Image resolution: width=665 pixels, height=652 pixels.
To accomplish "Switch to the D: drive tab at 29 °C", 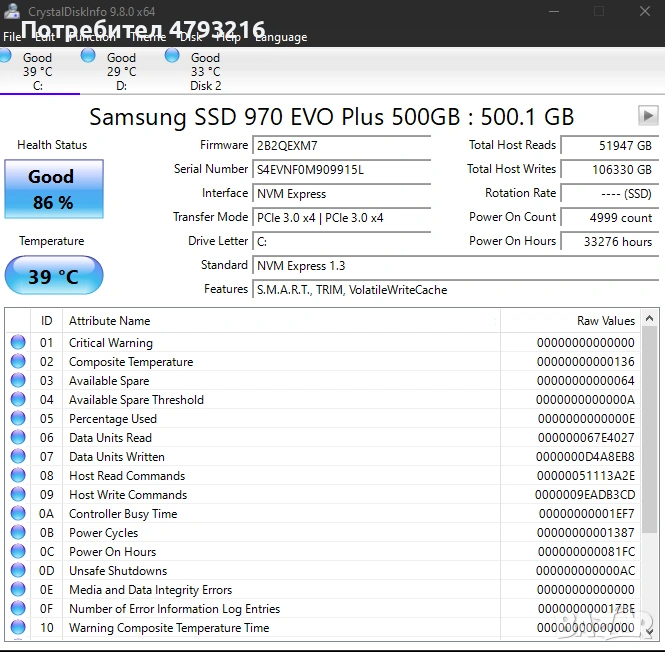I will tap(121, 71).
